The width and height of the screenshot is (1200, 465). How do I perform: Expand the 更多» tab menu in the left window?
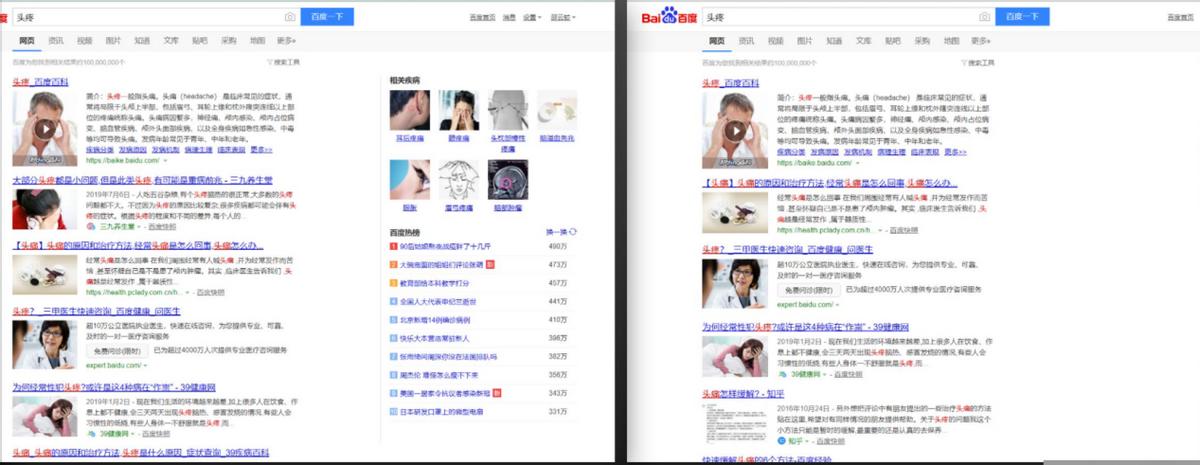pyautogui.click(x=286, y=41)
